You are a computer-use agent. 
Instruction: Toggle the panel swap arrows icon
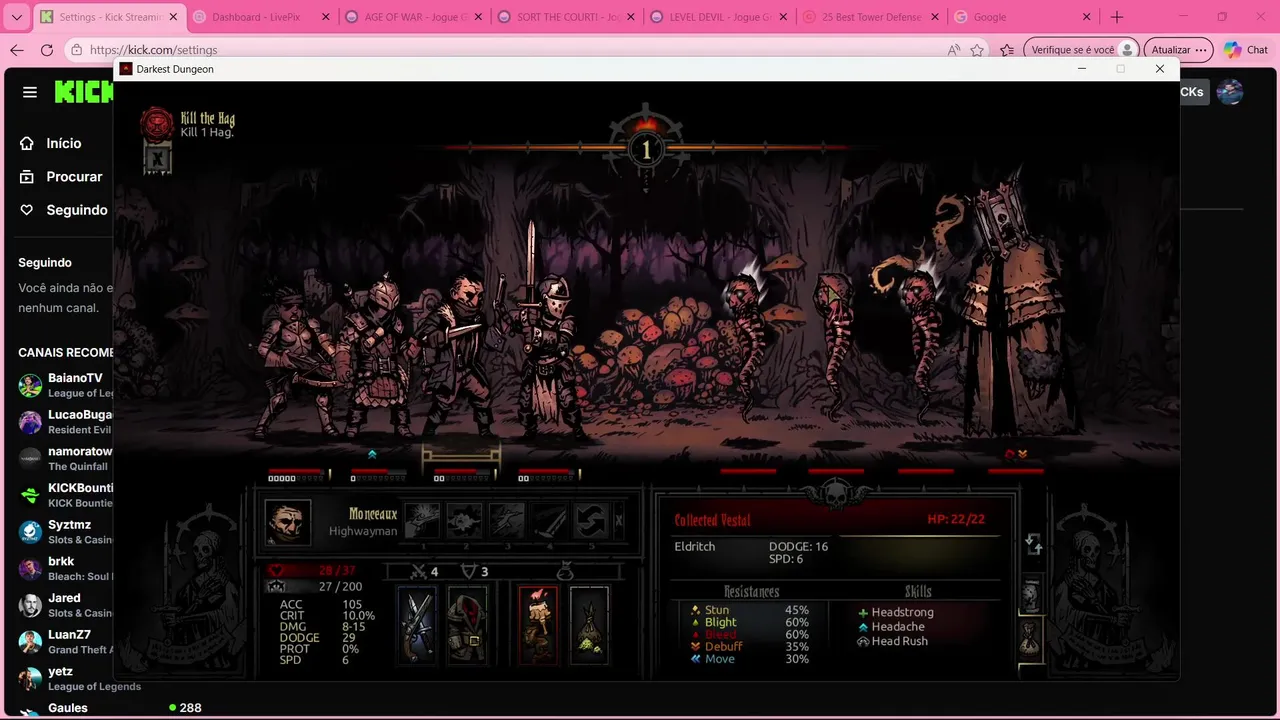pos(1034,545)
